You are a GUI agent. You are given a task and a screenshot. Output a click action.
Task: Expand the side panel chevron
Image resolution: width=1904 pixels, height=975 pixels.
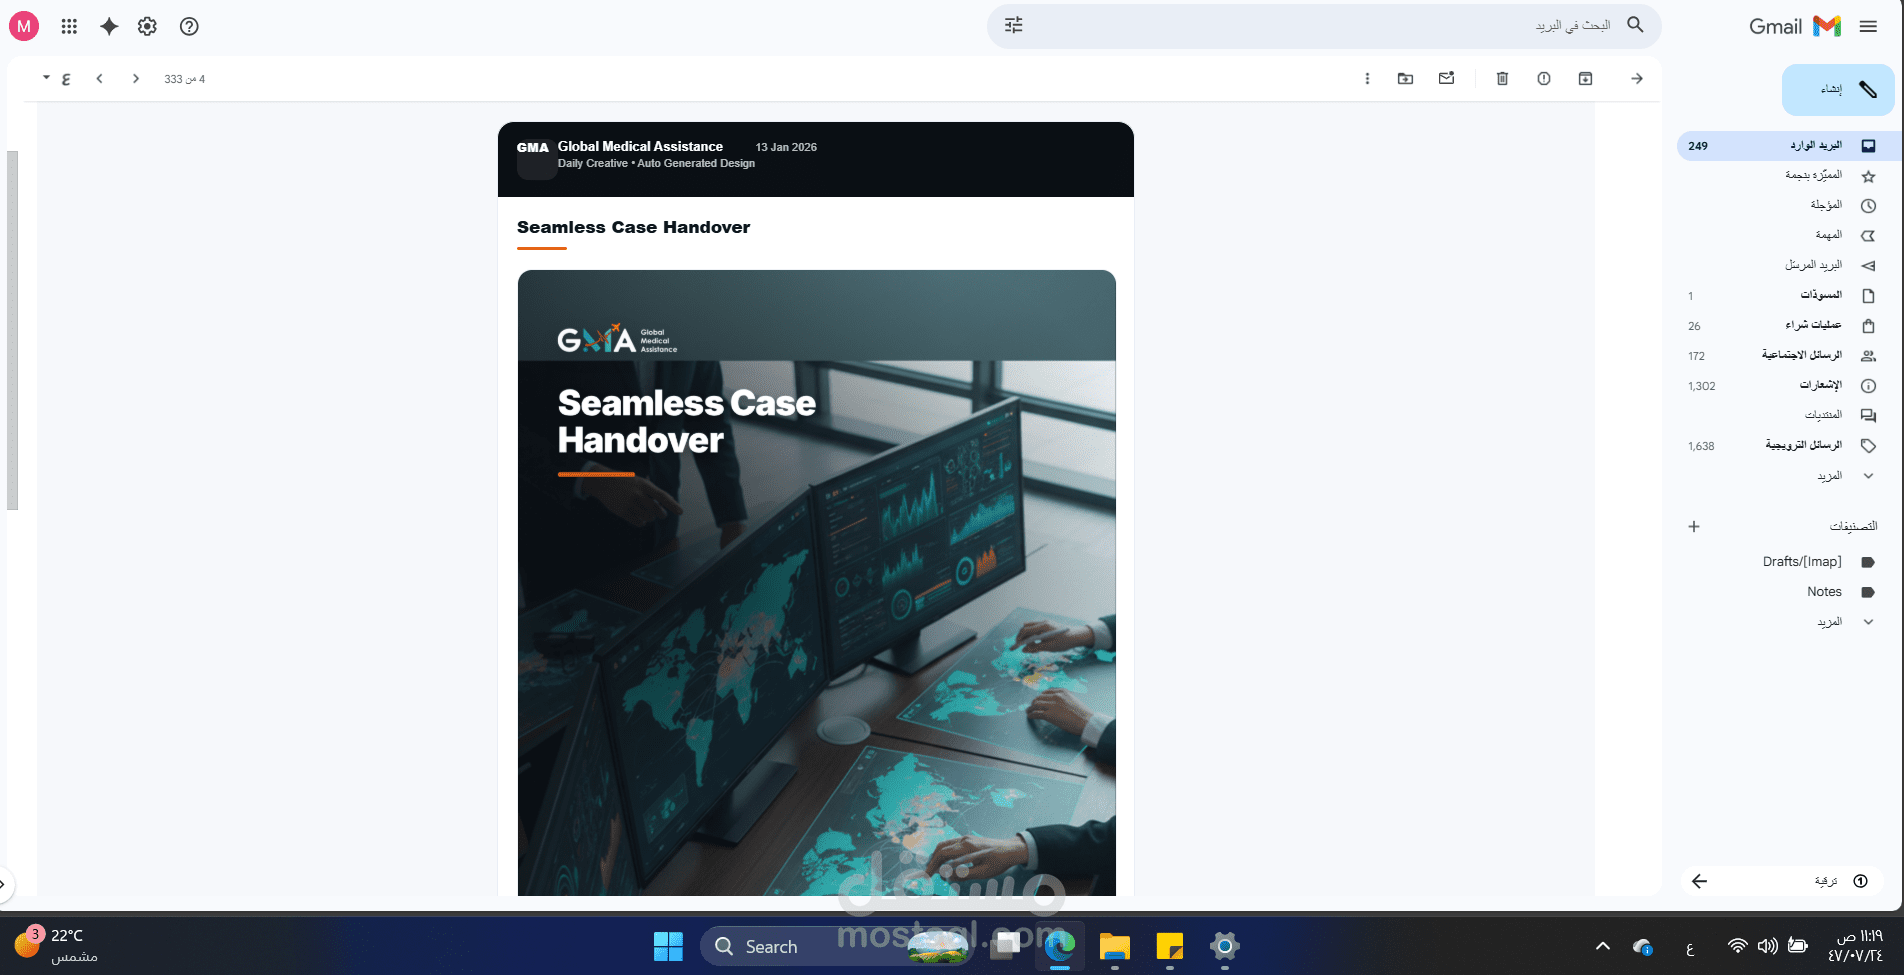pos(3,884)
